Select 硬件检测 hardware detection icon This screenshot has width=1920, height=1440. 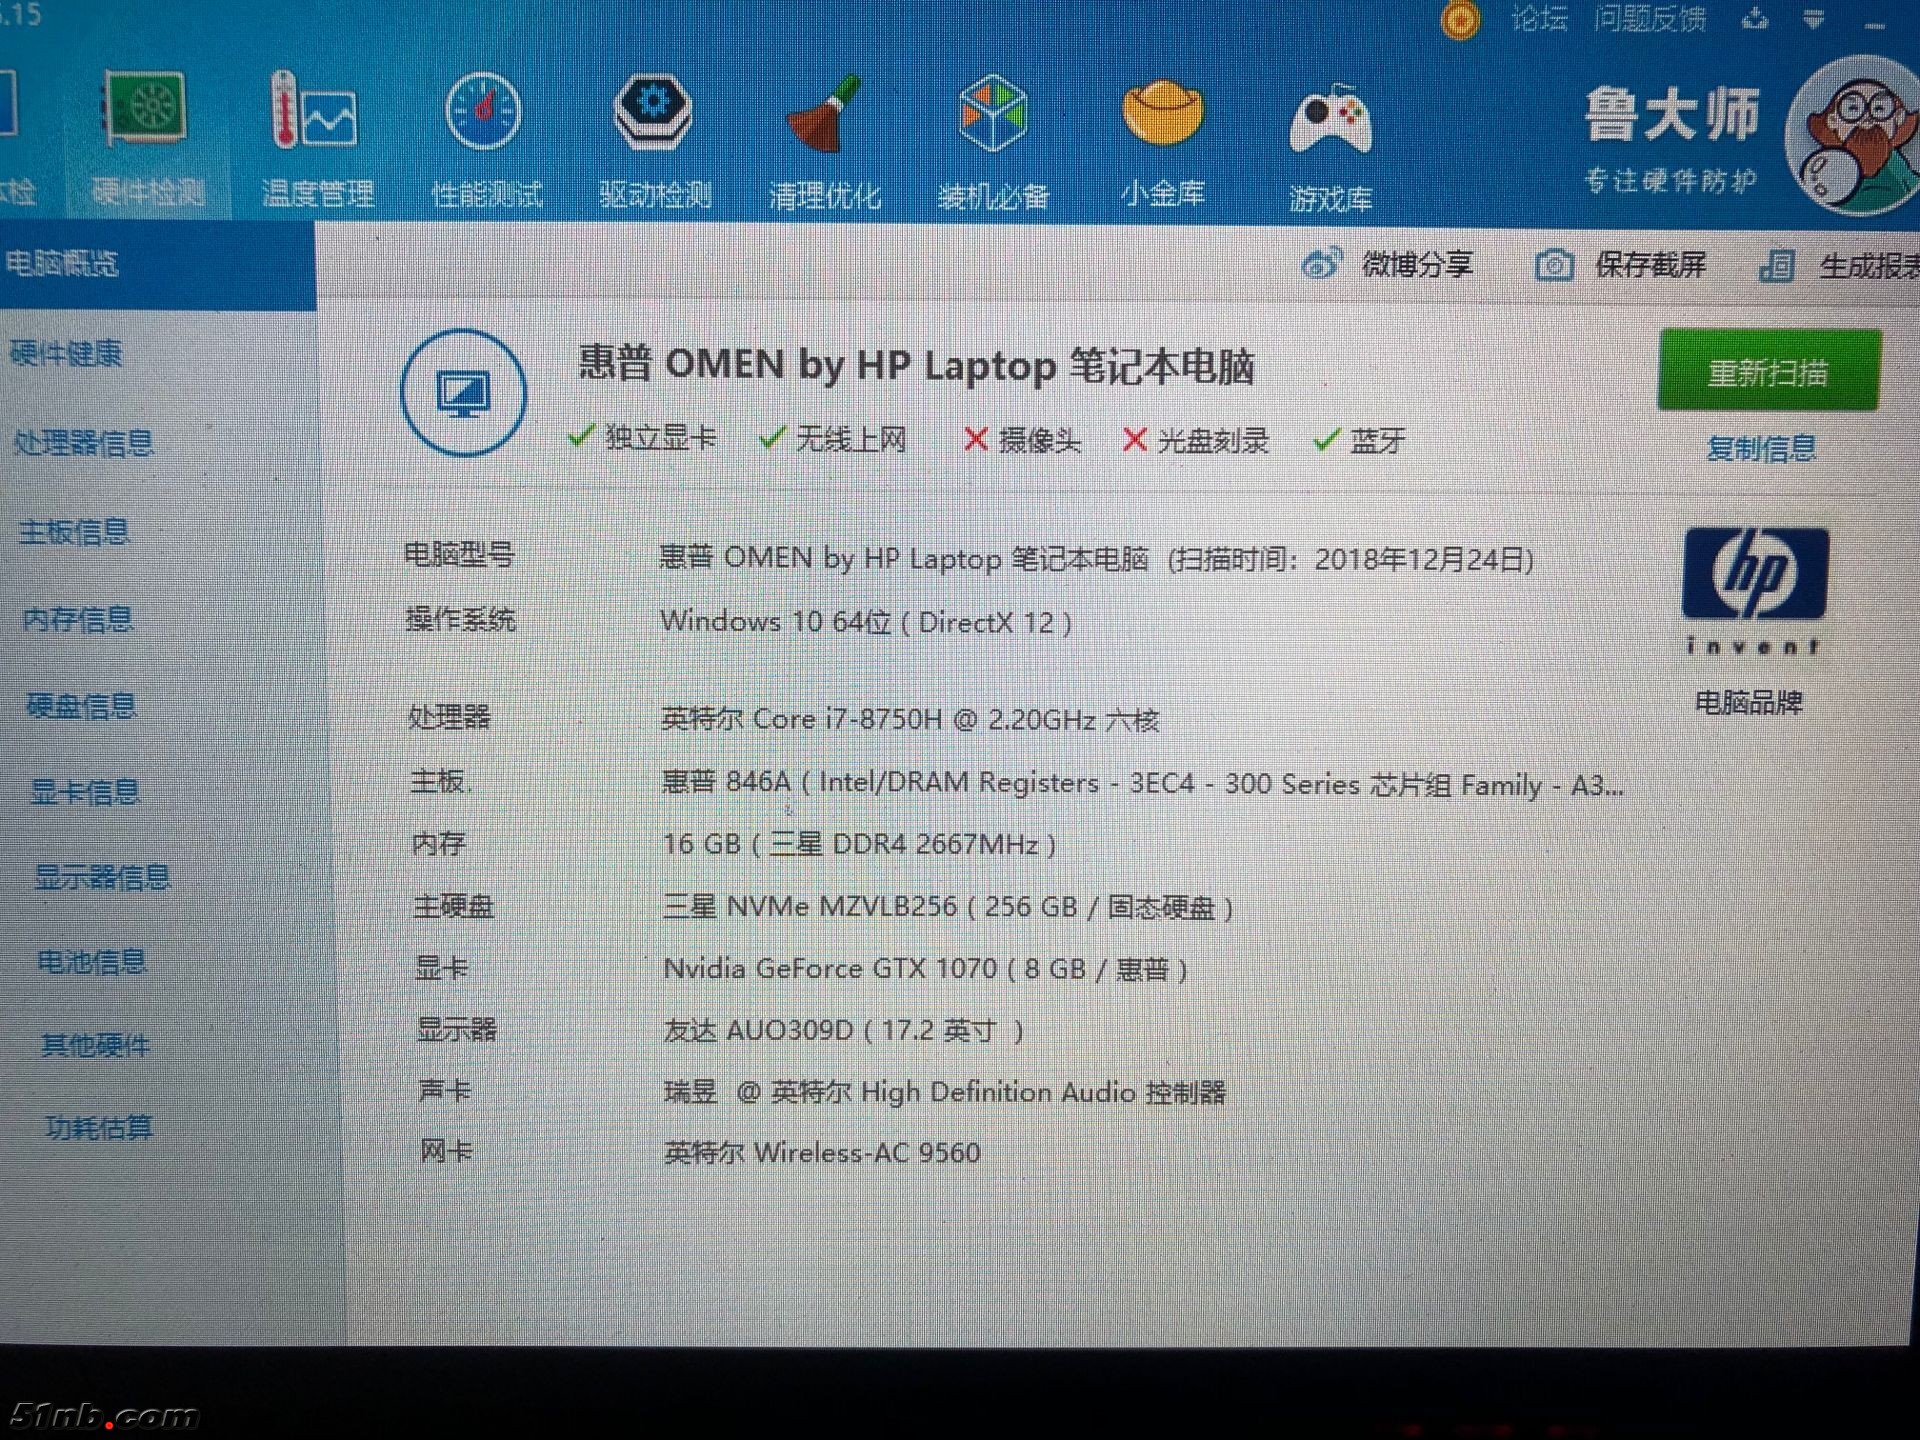(147, 110)
